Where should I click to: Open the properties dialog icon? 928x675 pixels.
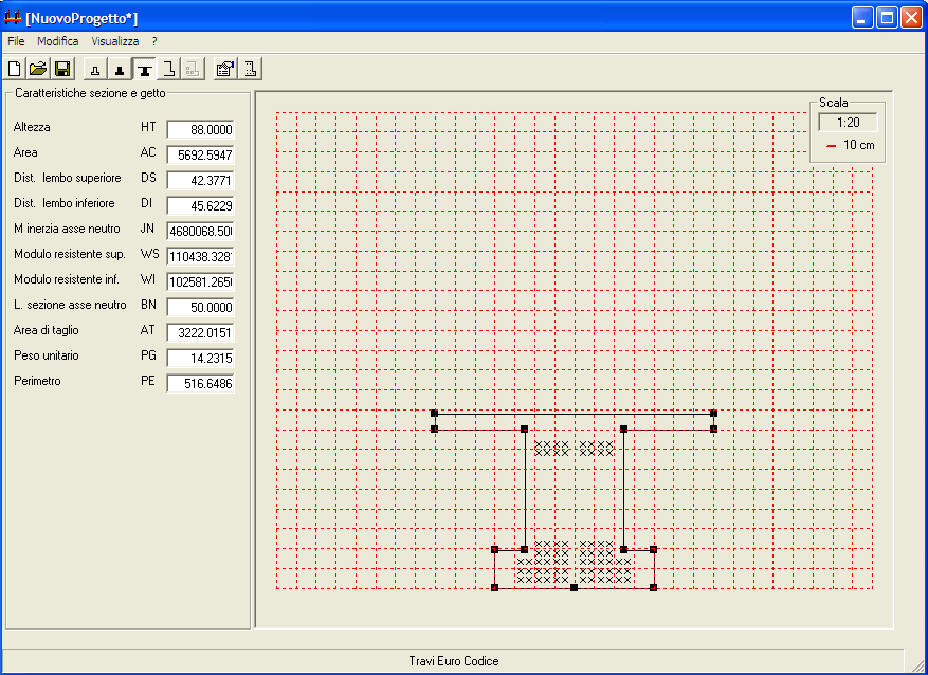click(225, 69)
